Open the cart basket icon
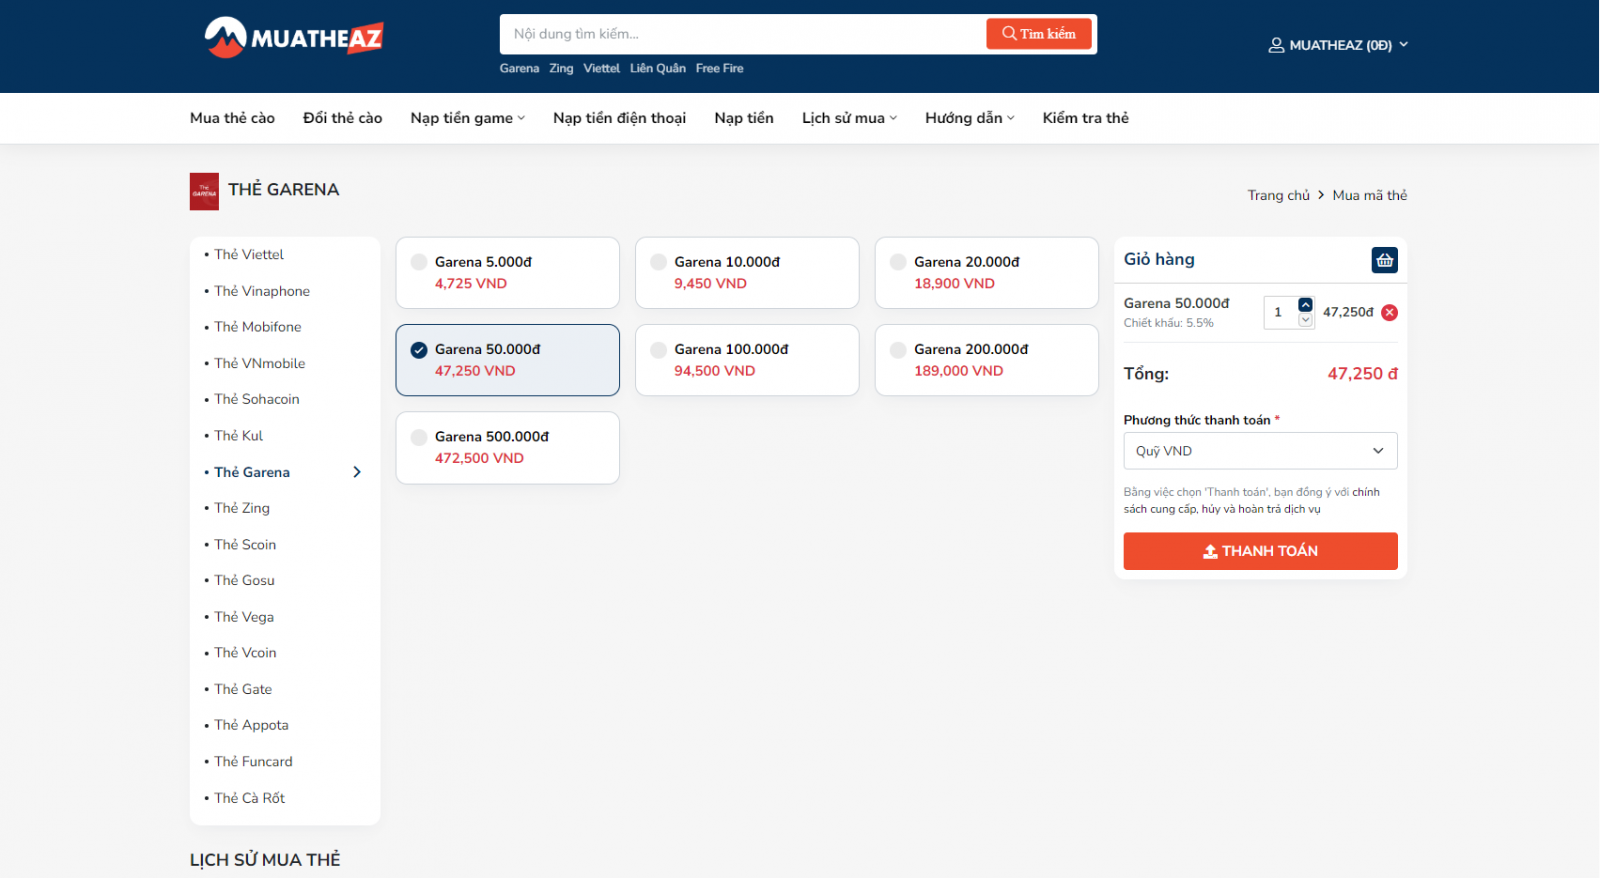Viewport: 1600px width, 878px height. 1384,260
